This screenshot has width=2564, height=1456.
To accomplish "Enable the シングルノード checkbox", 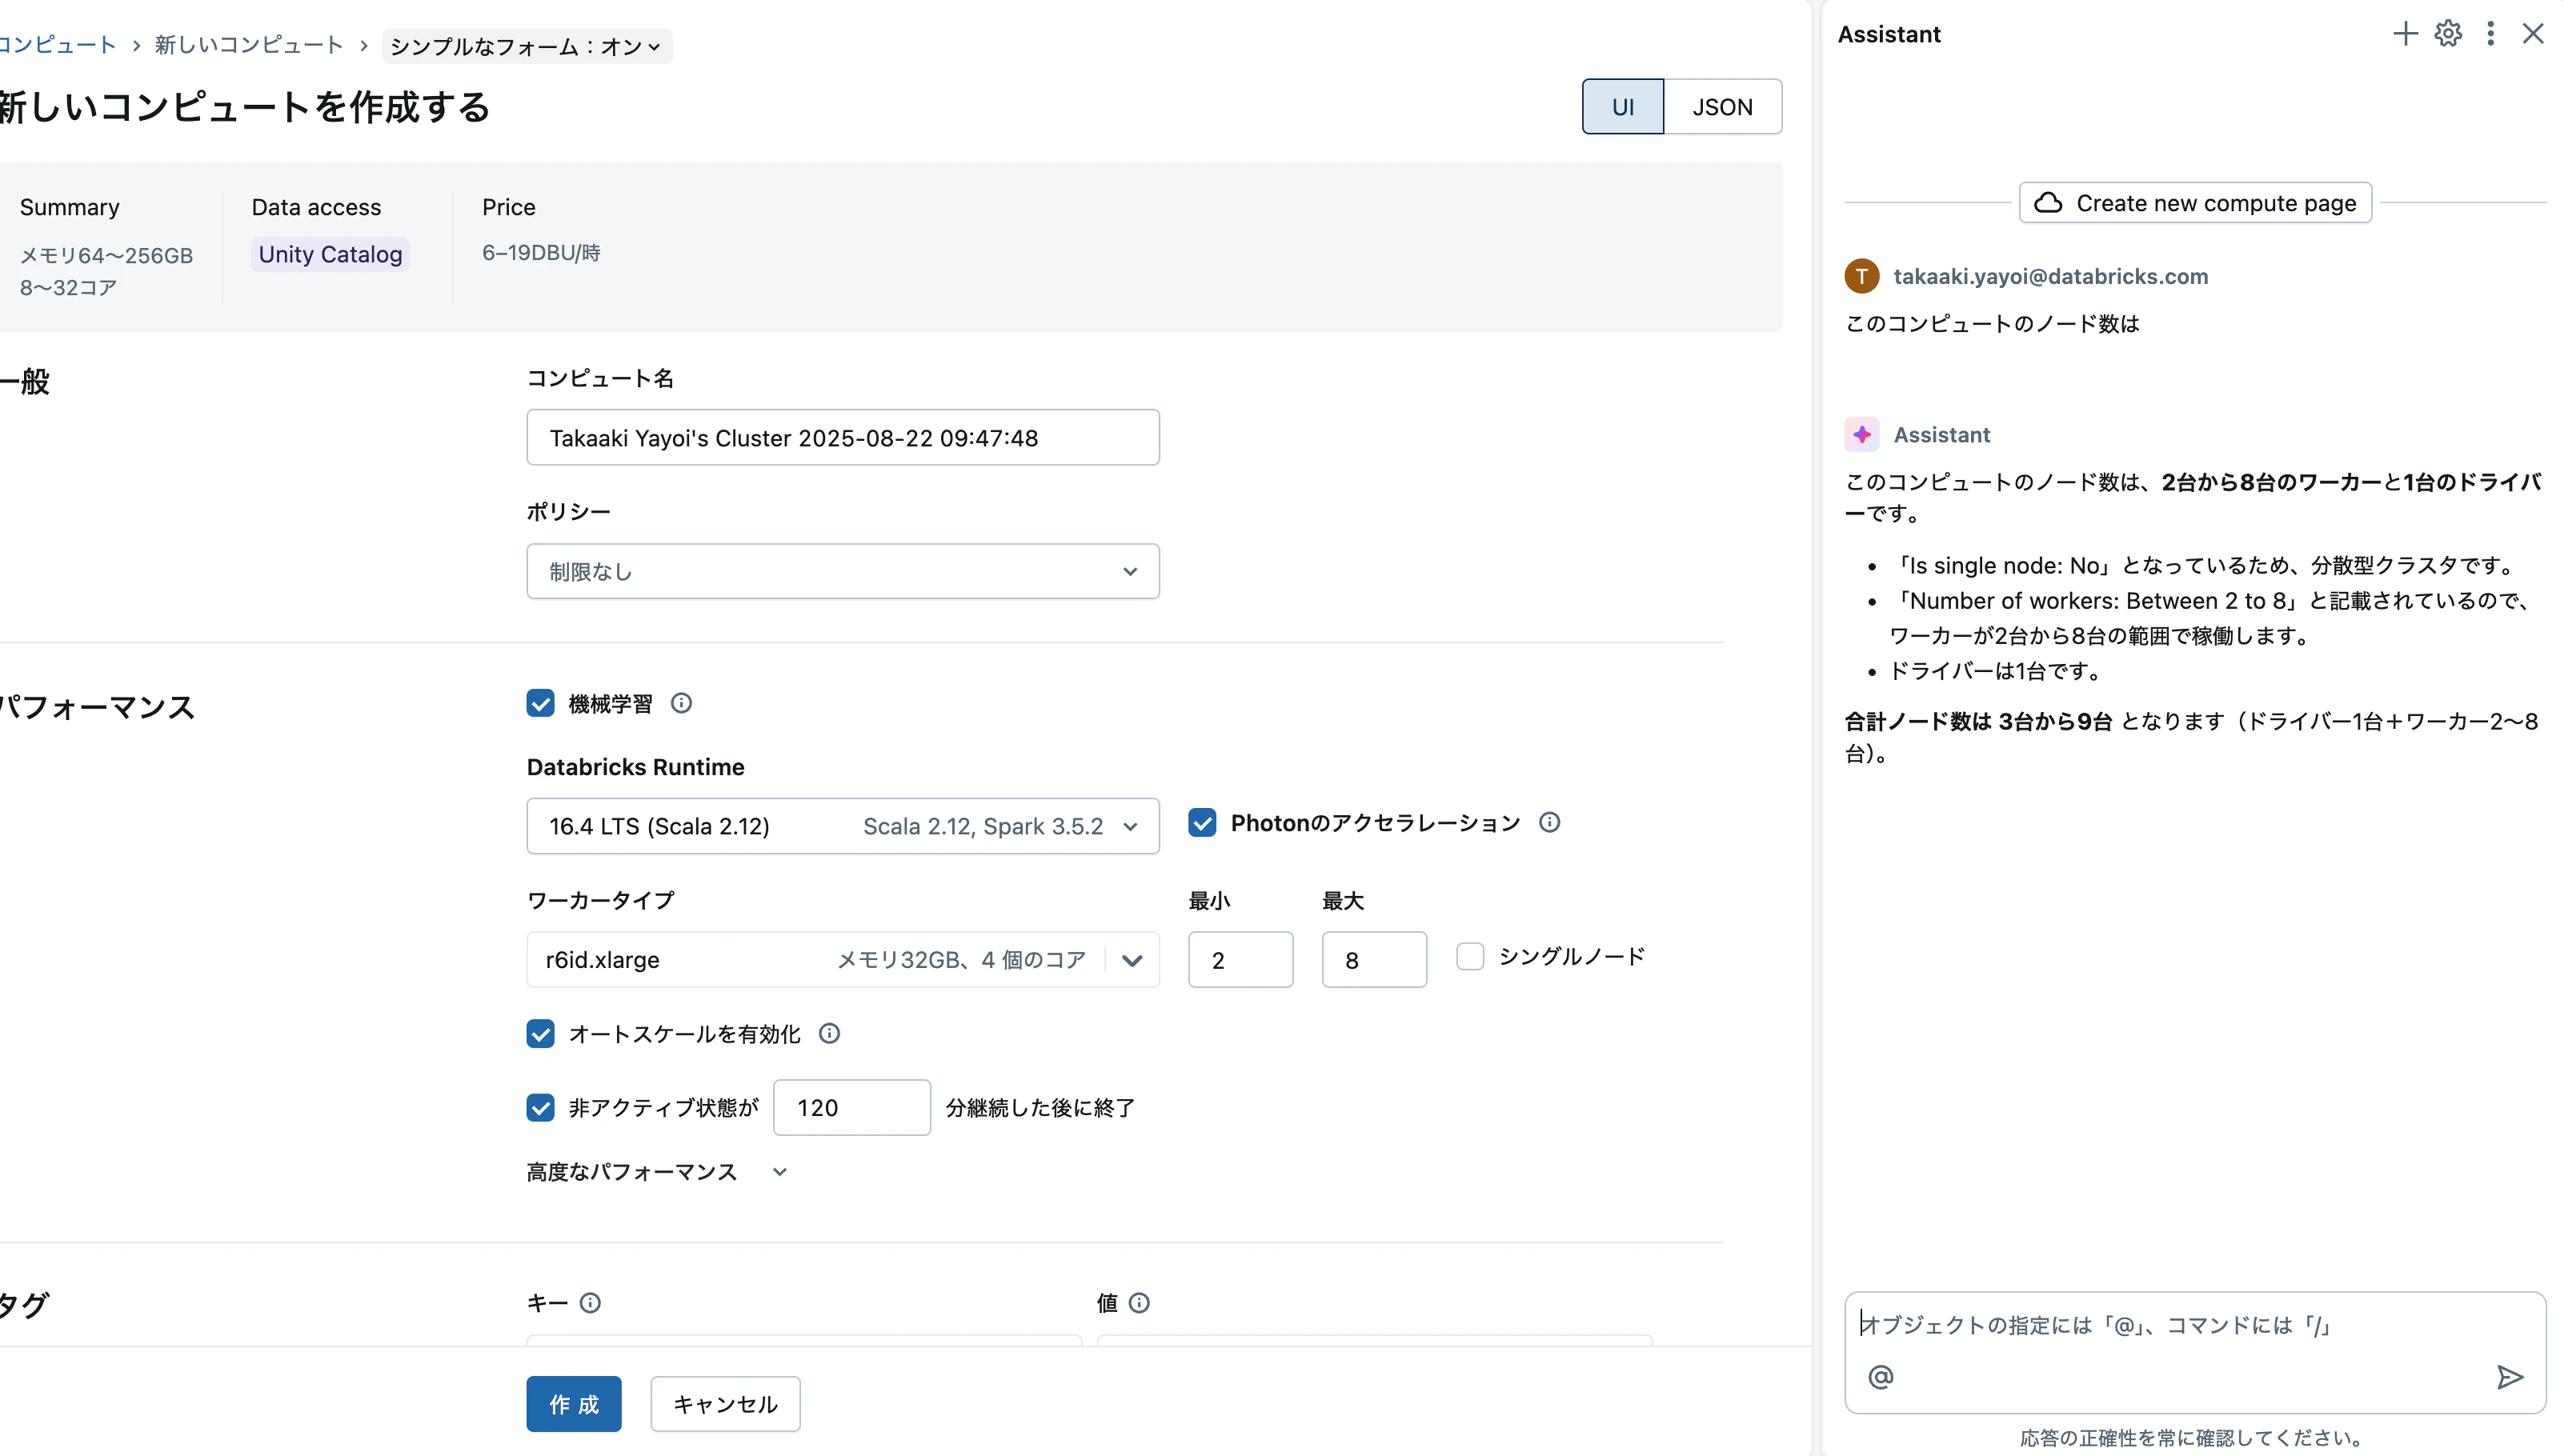I will [1470, 956].
